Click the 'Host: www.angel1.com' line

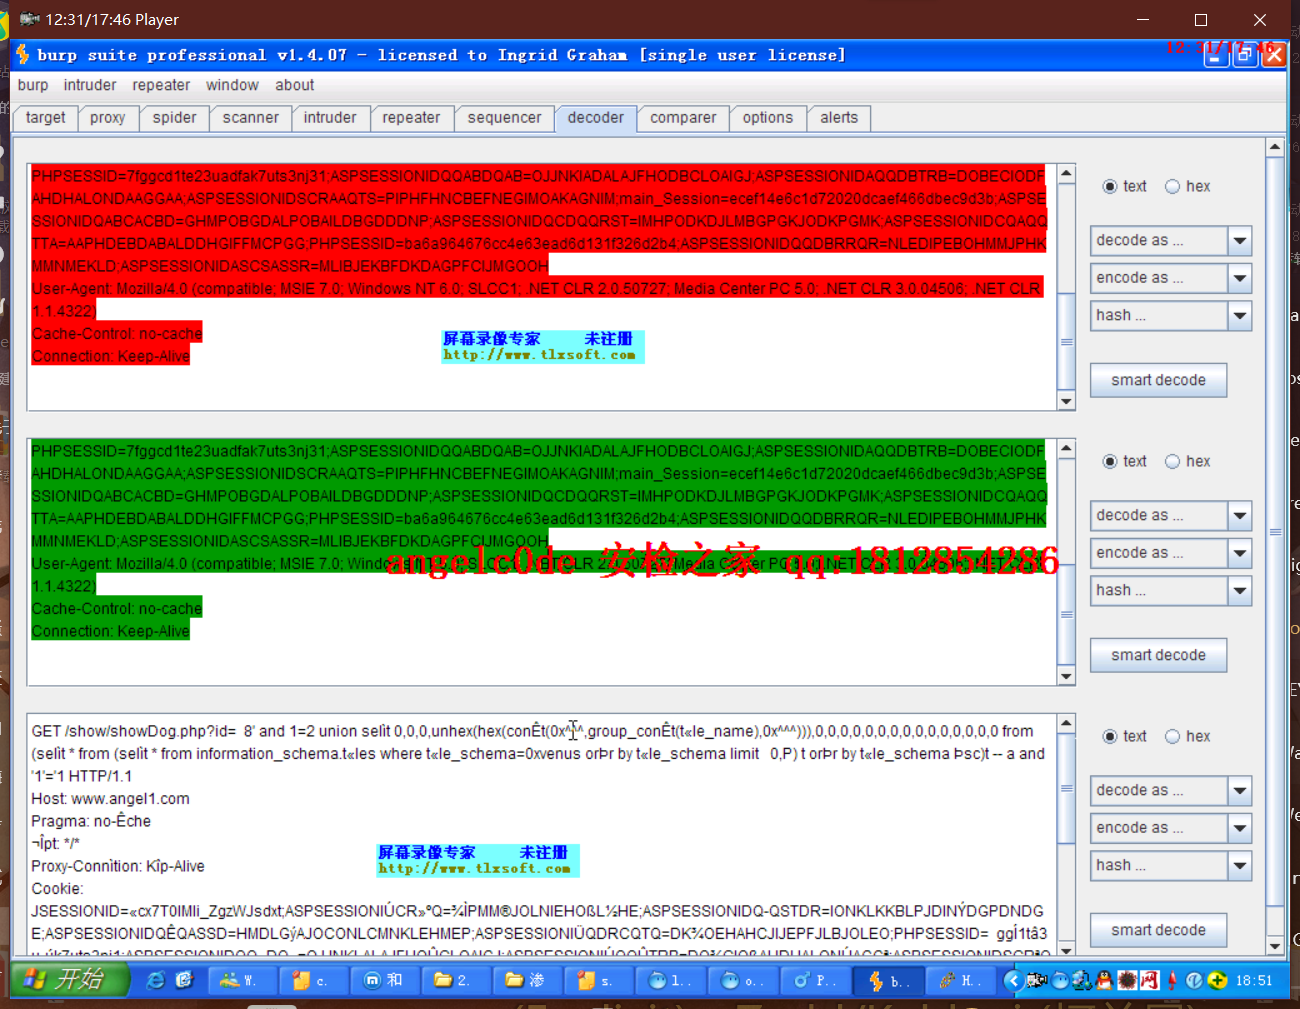point(110,799)
